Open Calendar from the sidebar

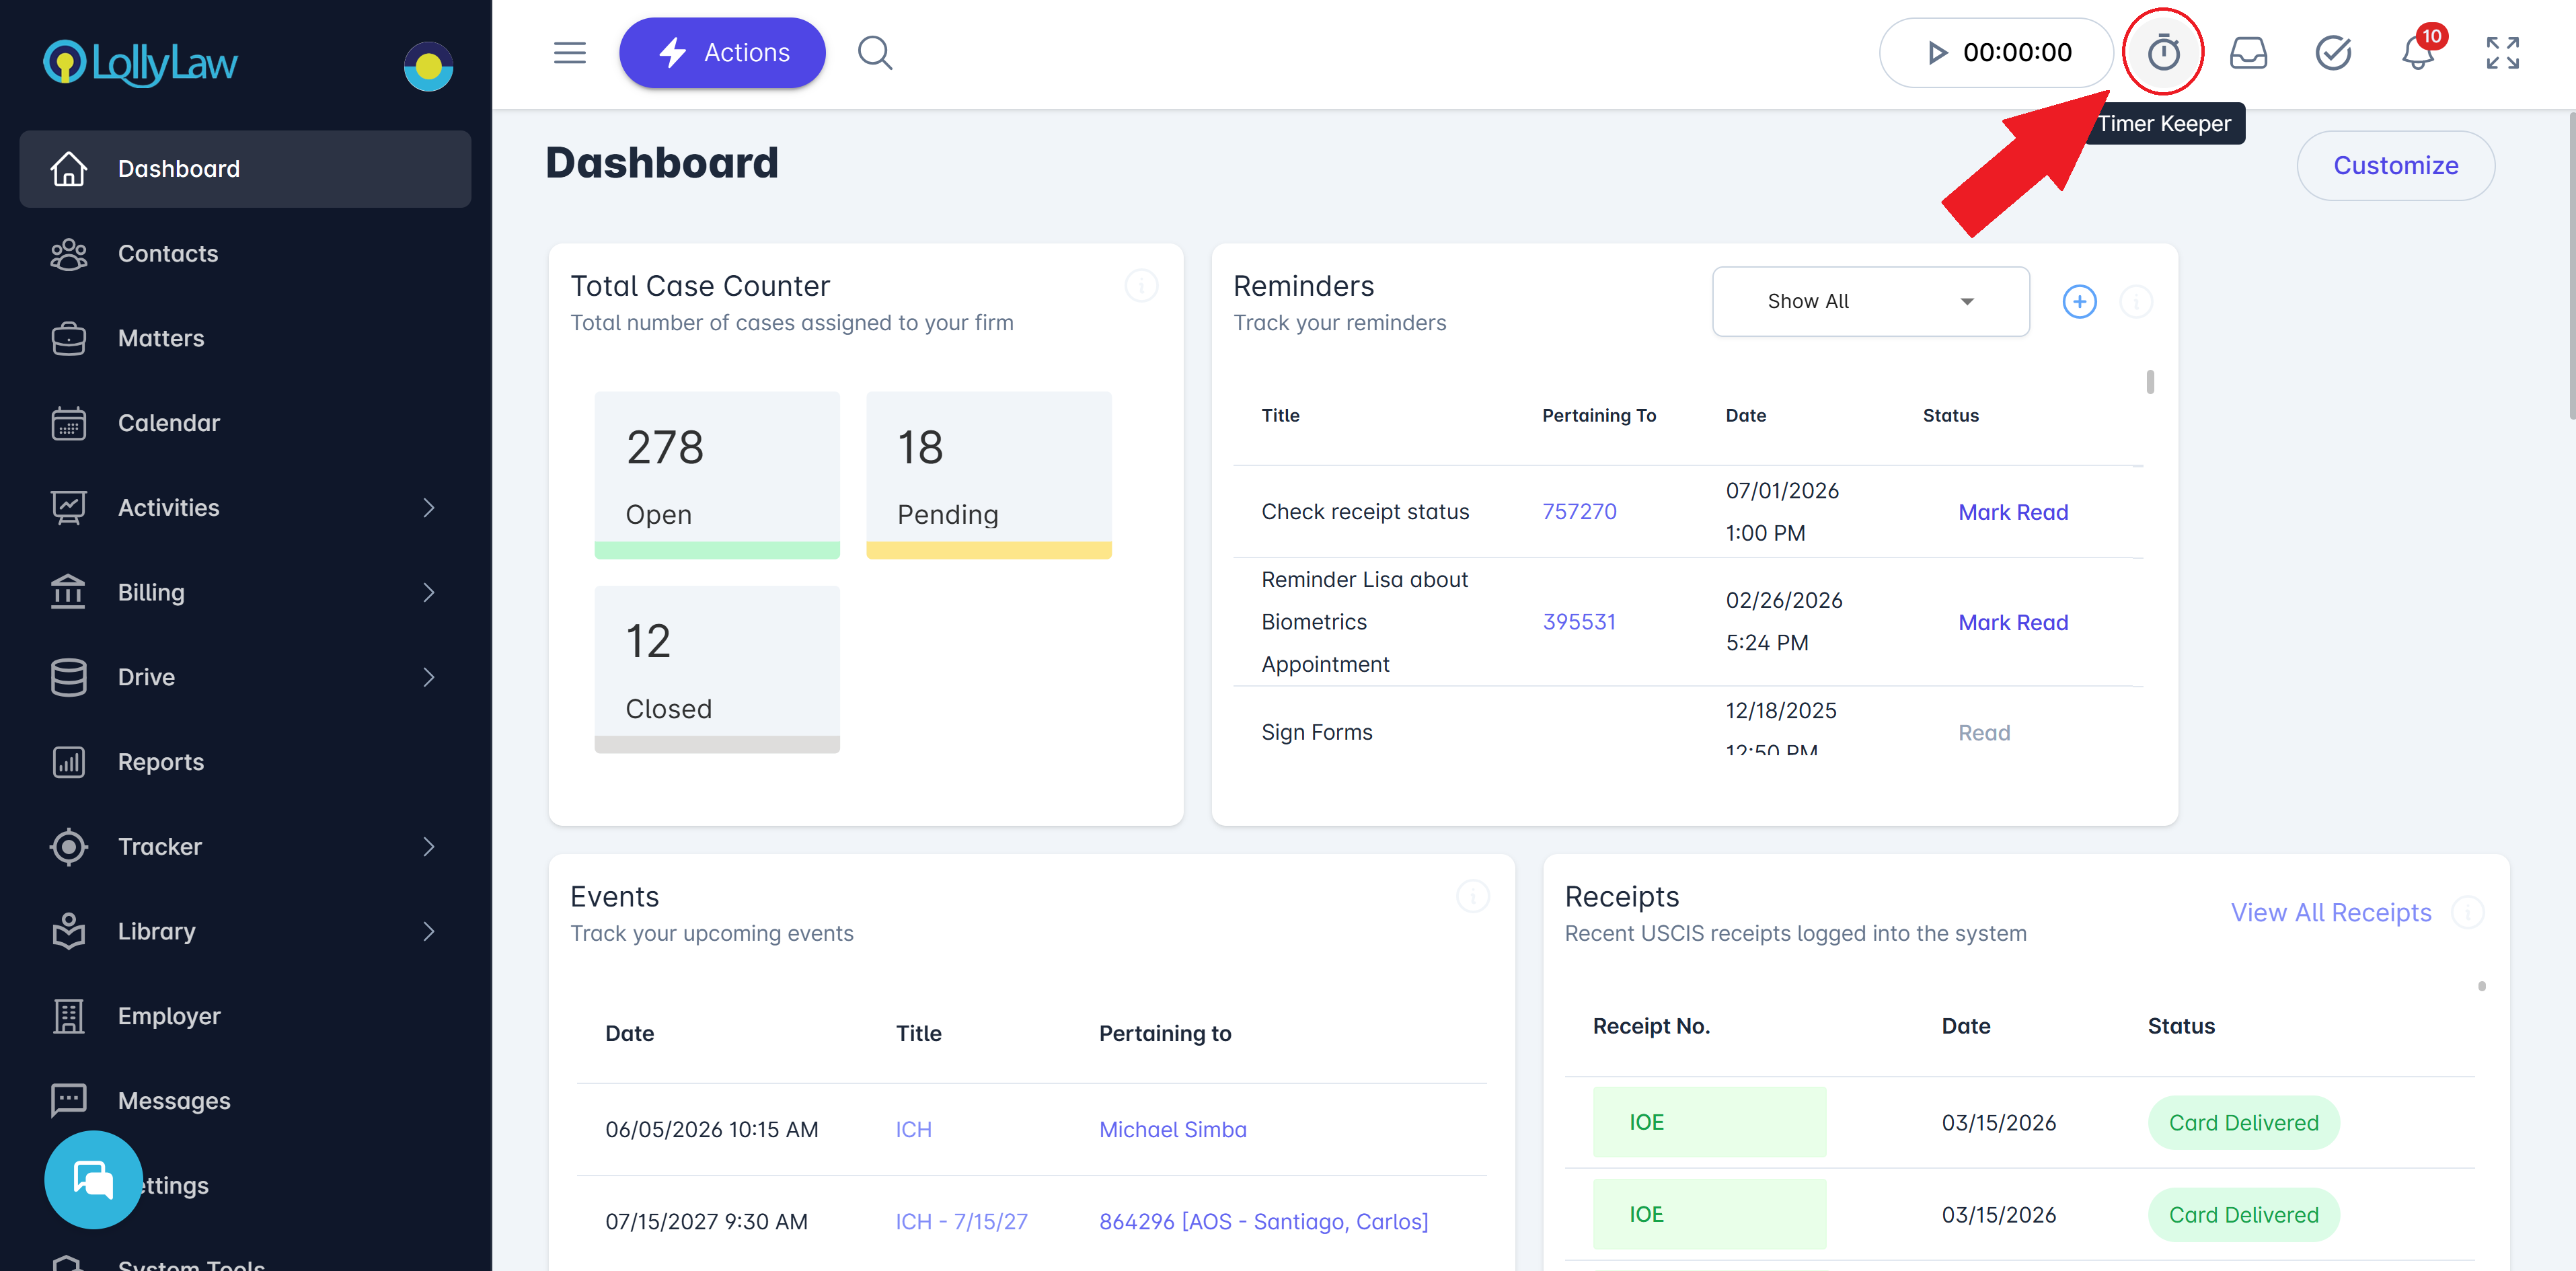168,423
